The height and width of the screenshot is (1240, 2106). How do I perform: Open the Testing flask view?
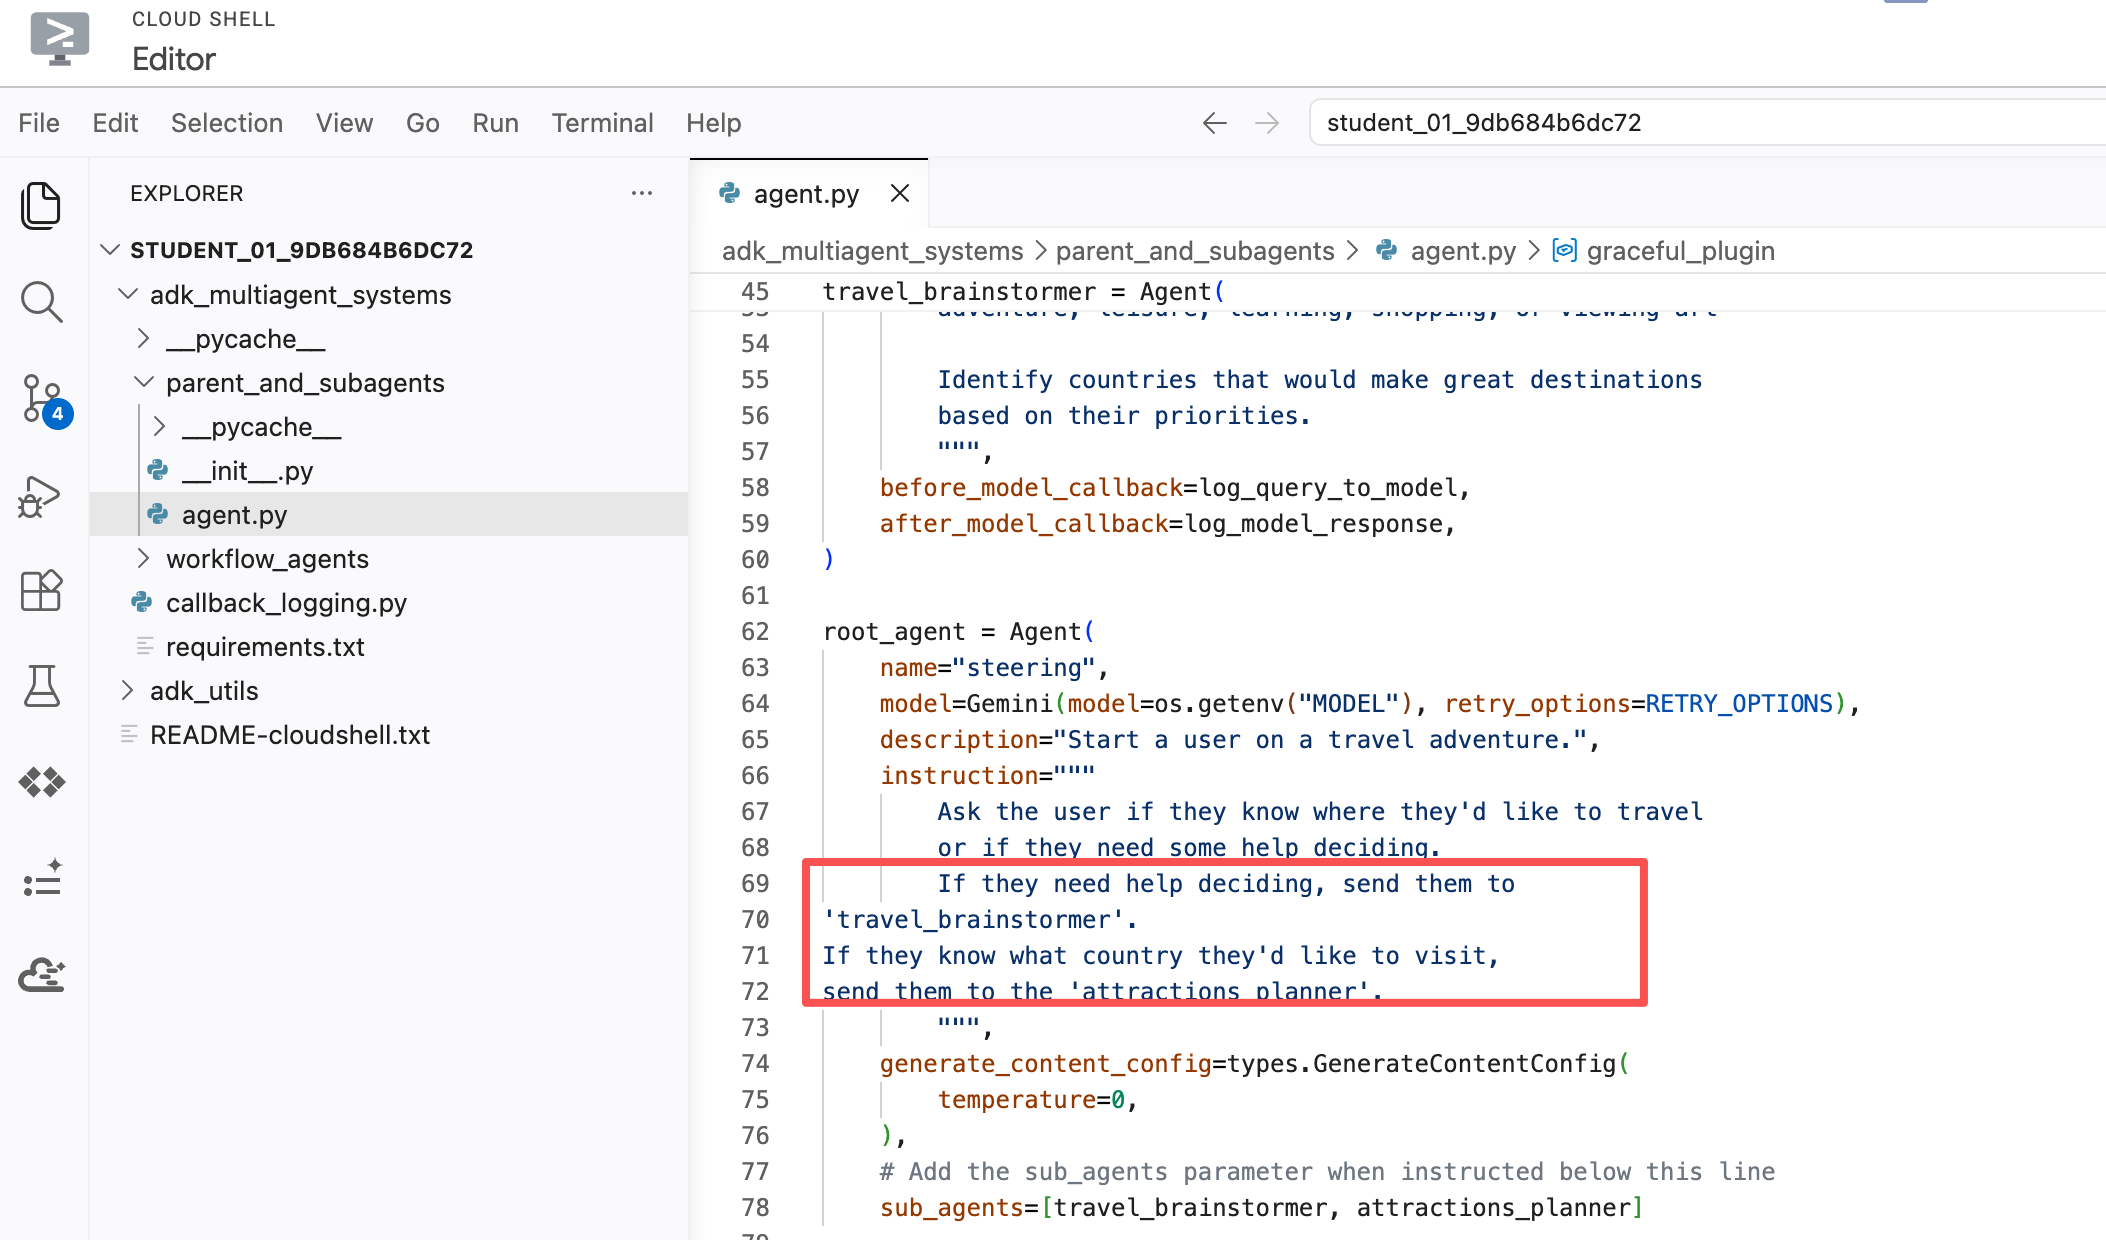(x=41, y=687)
